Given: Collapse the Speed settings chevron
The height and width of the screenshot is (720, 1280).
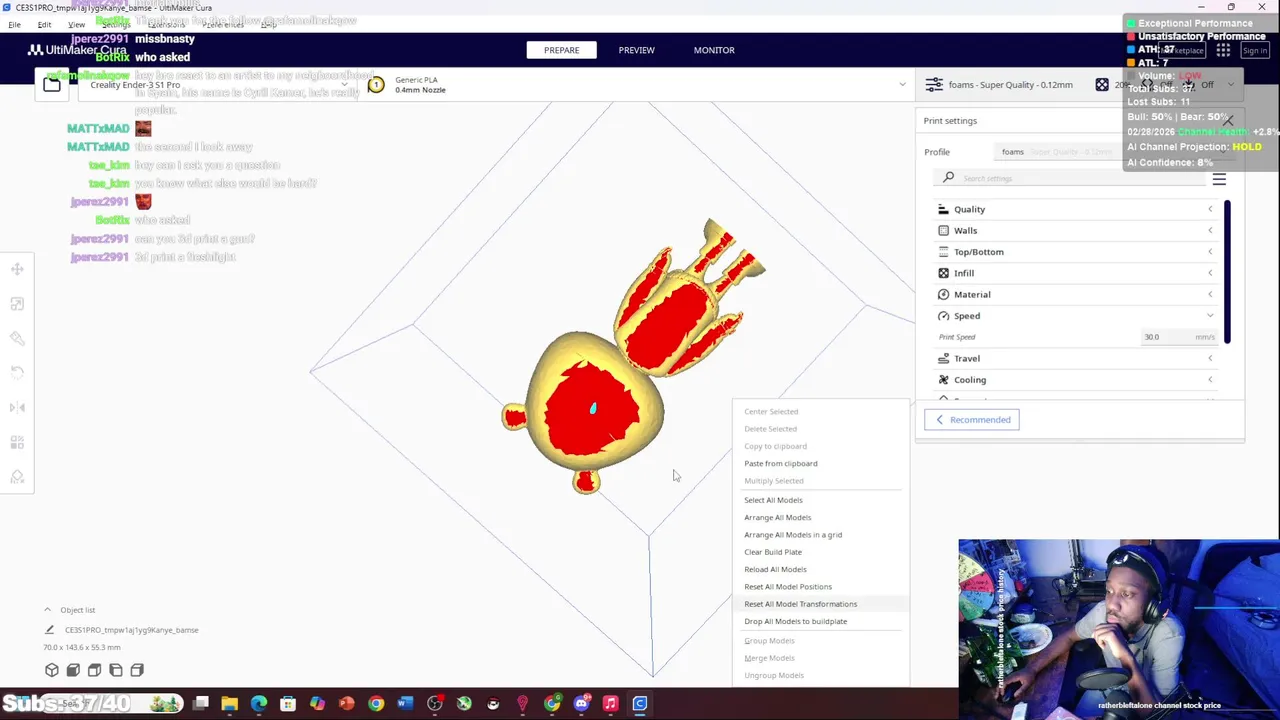Looking at the screenshot, I should 1210,316.
